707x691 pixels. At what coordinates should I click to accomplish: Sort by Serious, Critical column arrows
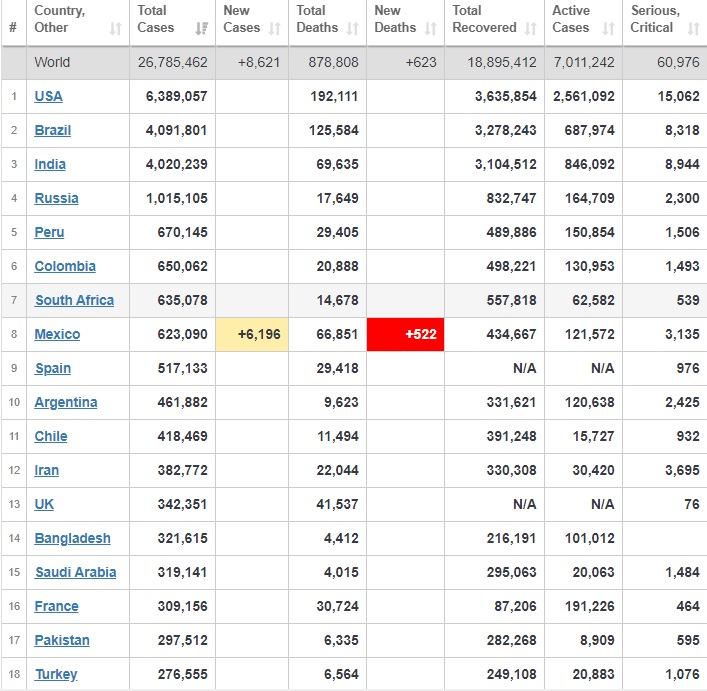[693, 28]
